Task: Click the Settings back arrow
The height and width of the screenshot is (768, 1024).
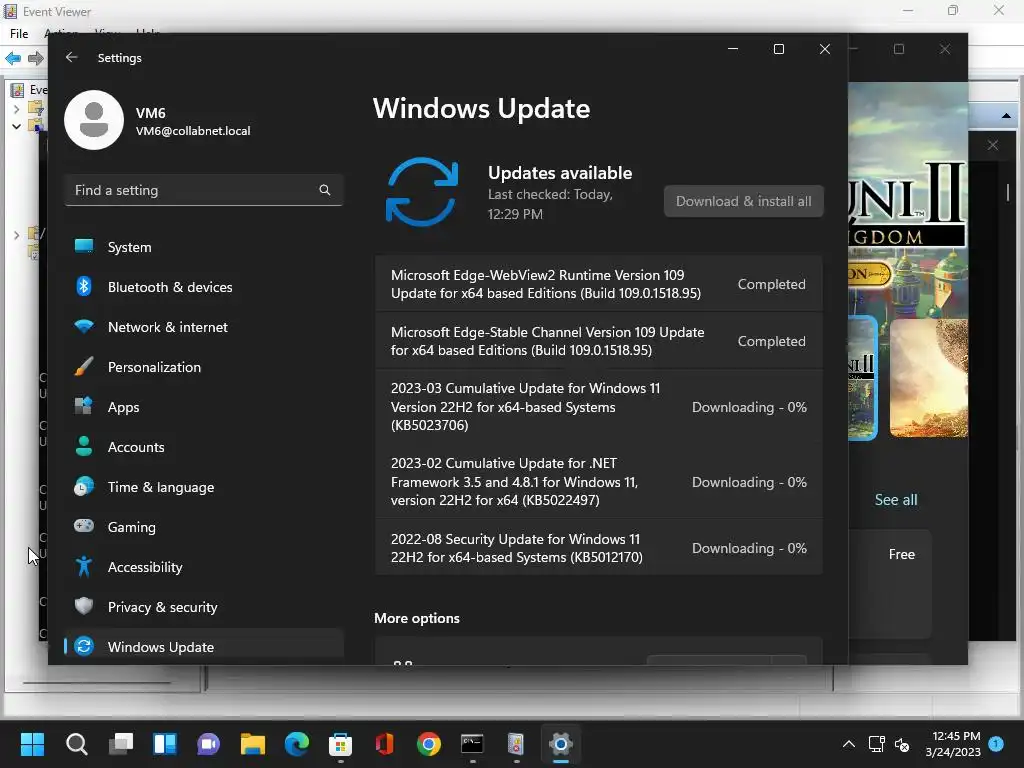Action: 72,57
